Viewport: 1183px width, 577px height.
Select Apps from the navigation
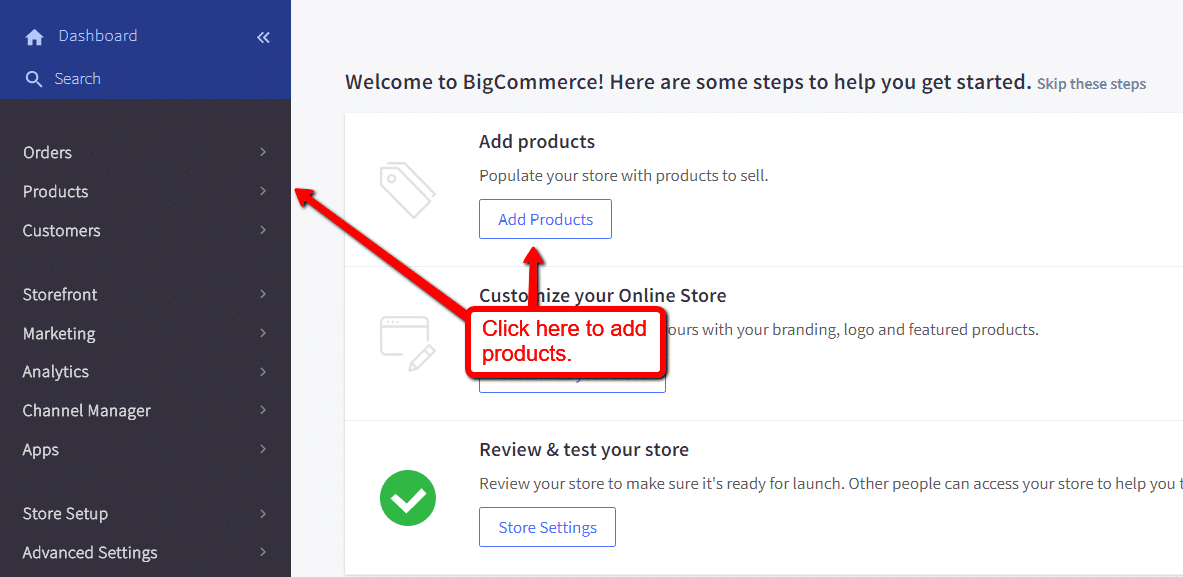coord(40,449)
